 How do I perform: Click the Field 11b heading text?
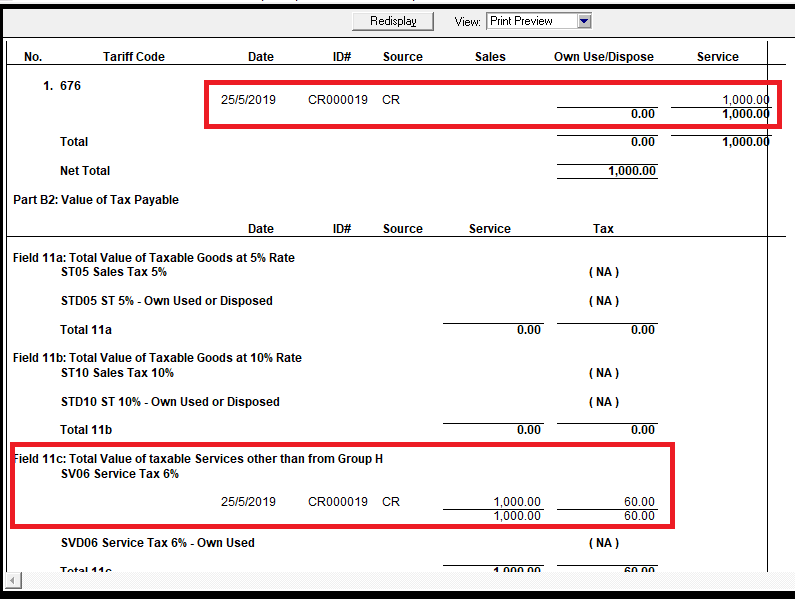(x=157, y=358)
